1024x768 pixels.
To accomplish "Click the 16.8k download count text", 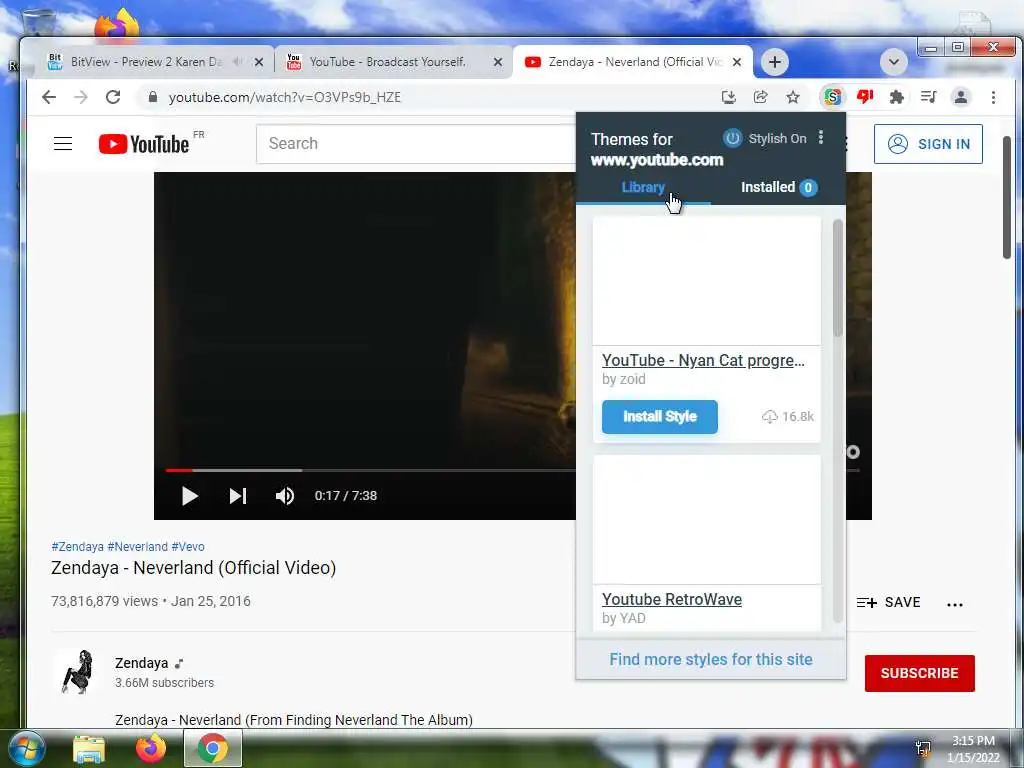I will tap(797, 417).
